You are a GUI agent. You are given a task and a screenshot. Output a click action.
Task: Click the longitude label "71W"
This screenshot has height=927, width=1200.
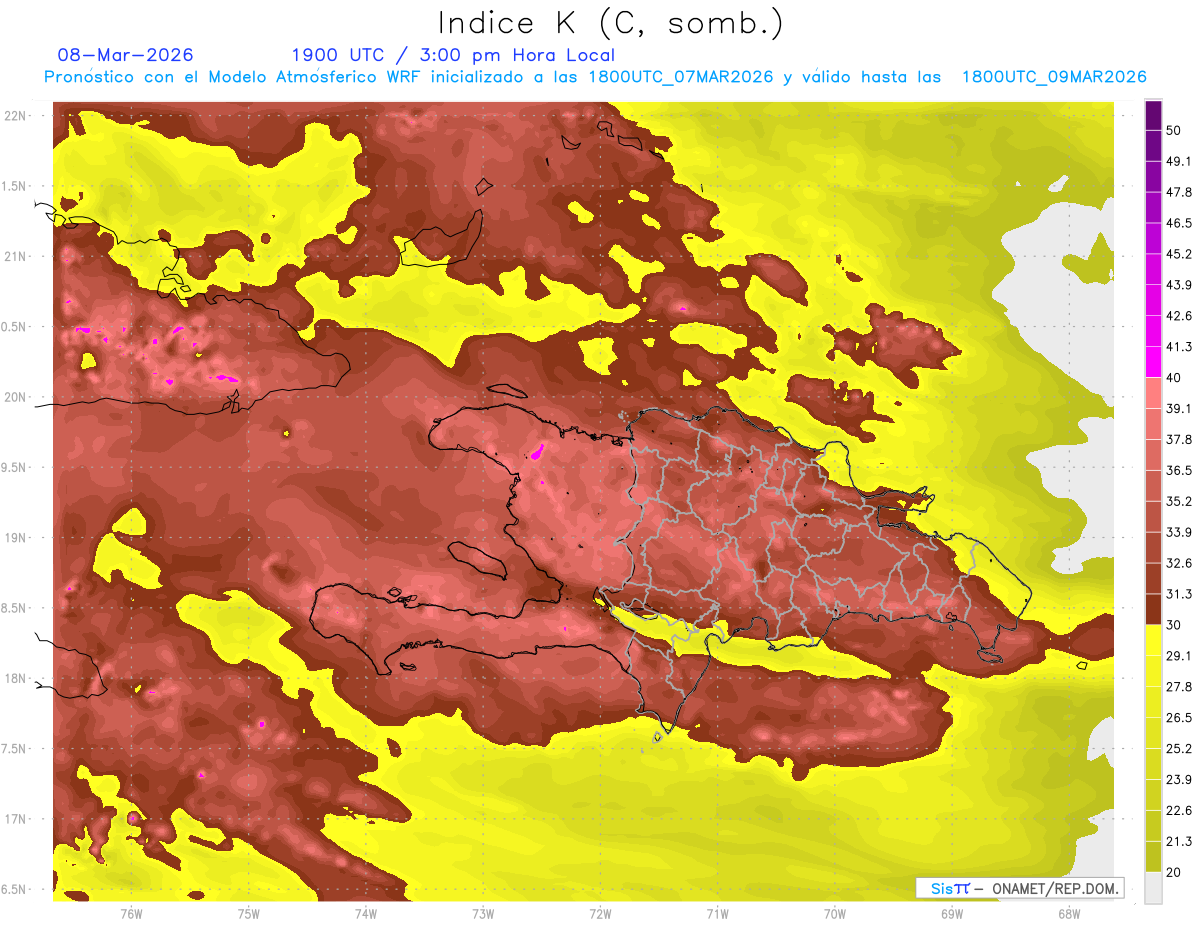click(717, 914)
